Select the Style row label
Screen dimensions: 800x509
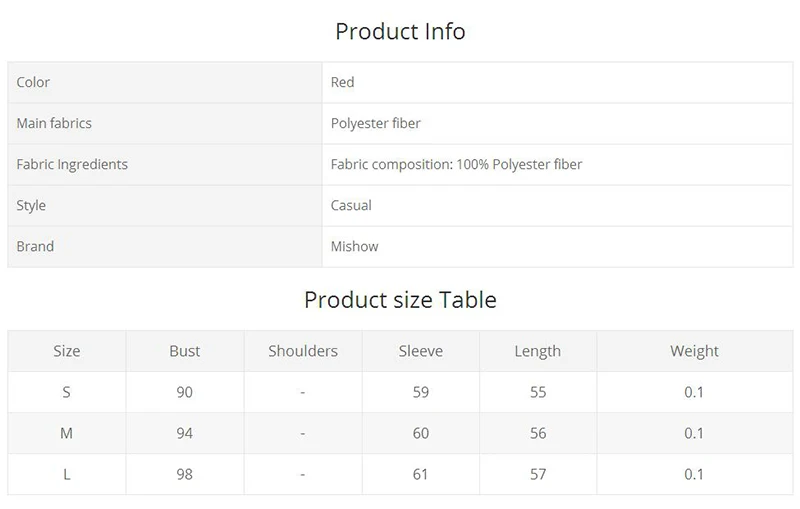pos(31,206)
